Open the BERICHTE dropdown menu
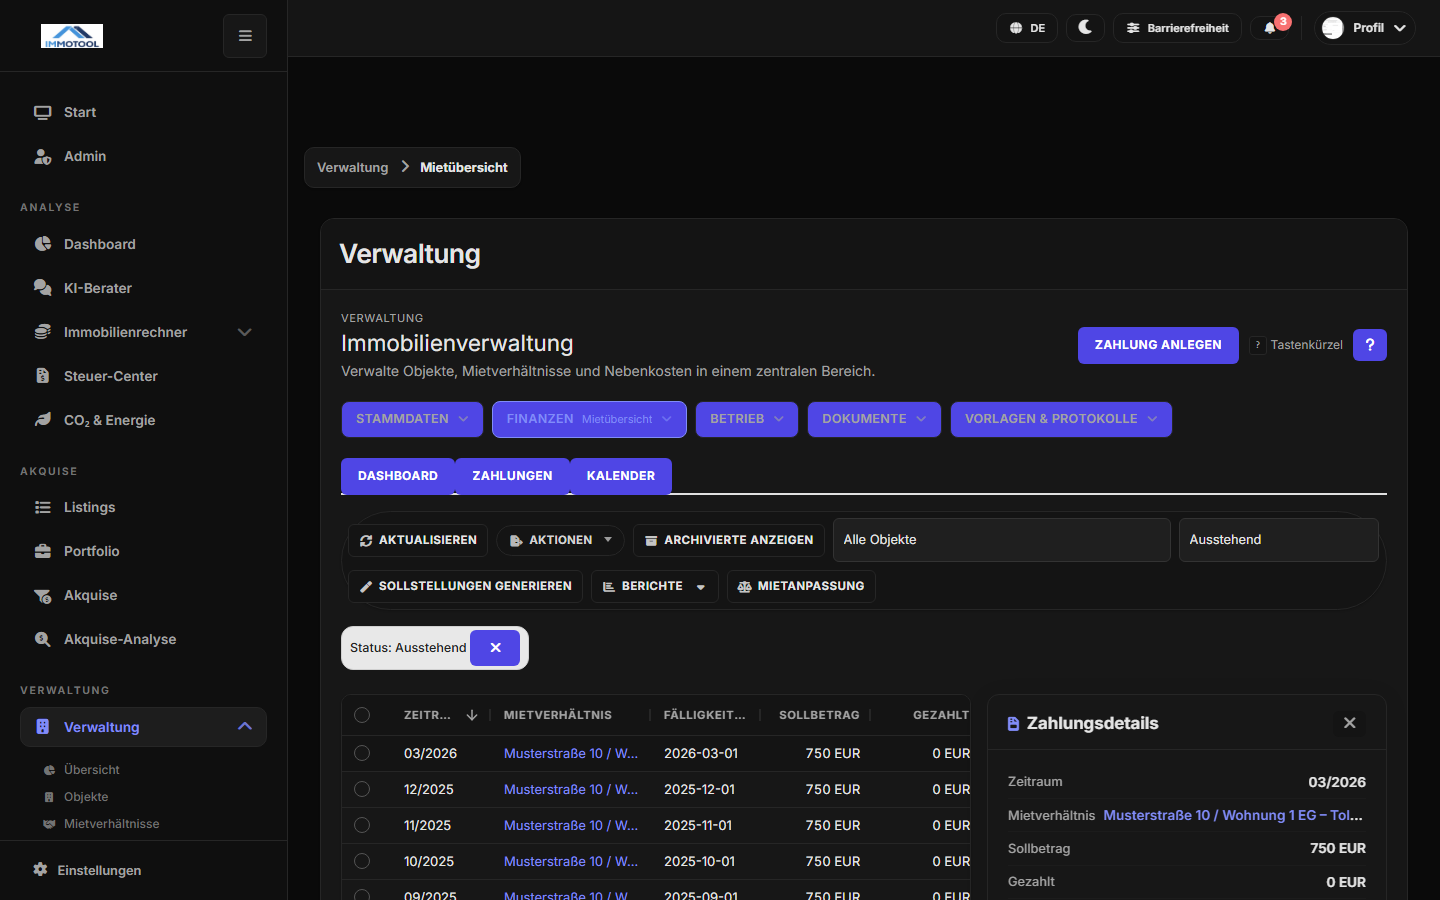The width and height of the screenshot is (1440, 900). tap(654, 586)
